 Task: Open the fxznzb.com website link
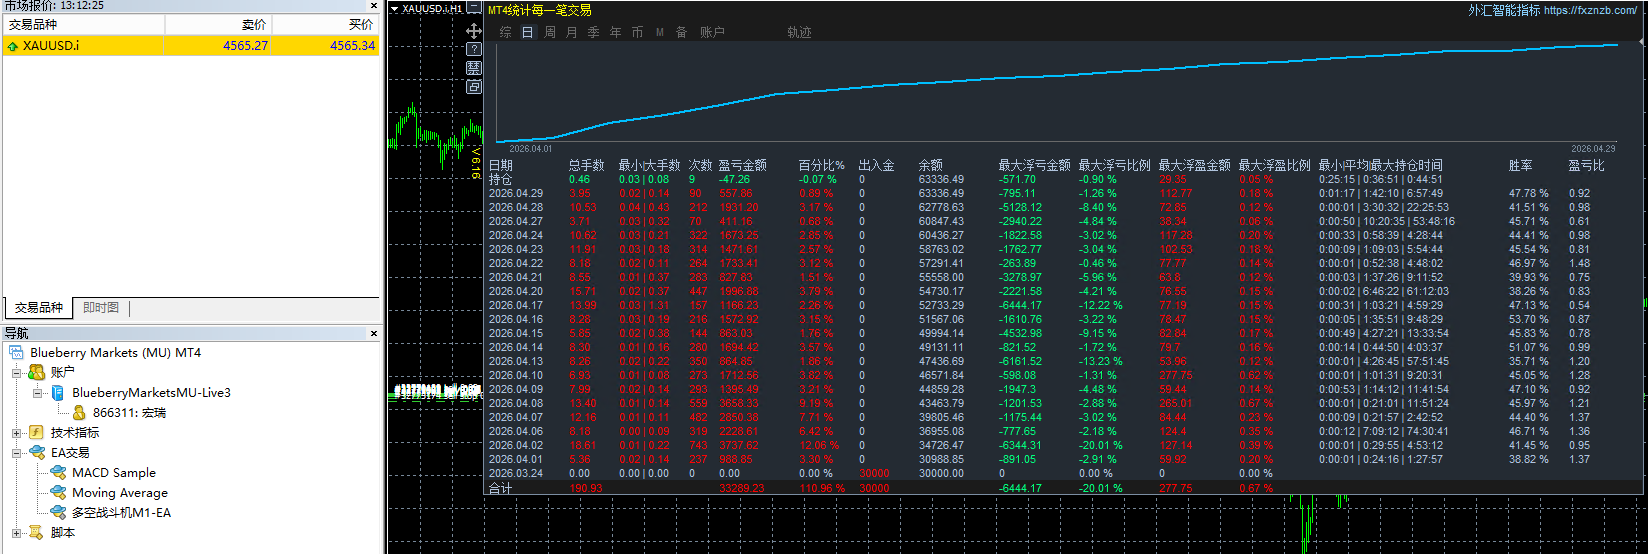coord(1590,10)
